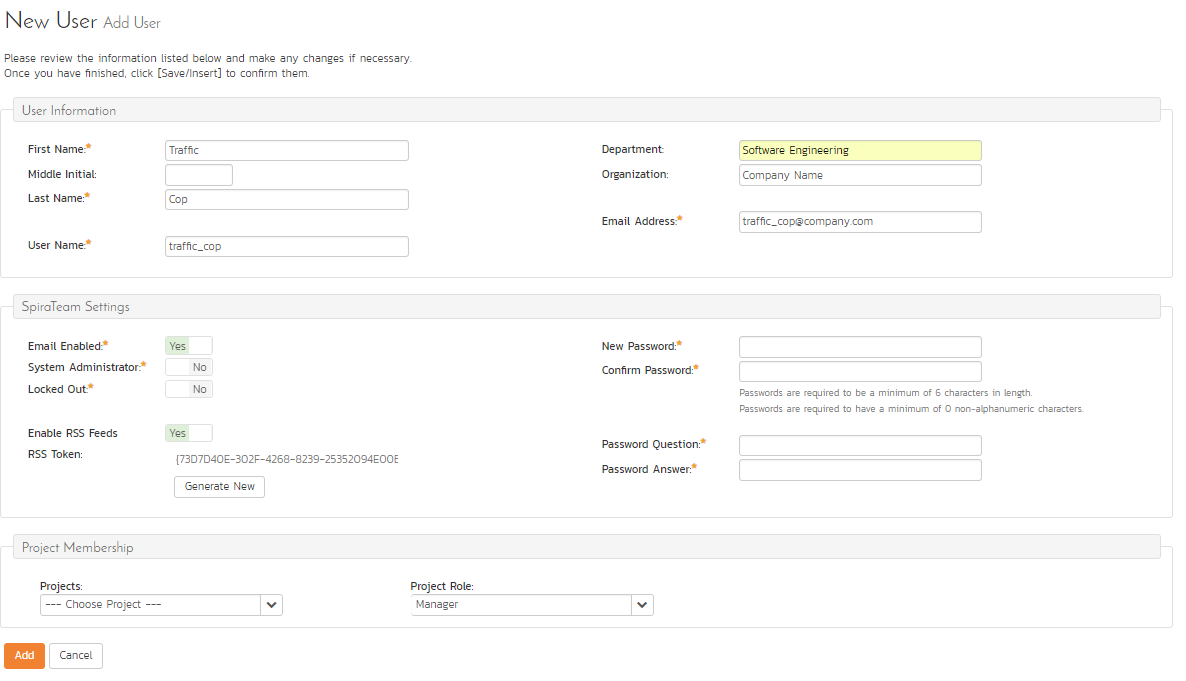Image resolution: width=1186 pixels, height=681 pixels.
Task: Click the Password Question field
Action: pyautogui.click(x=859, y=445)
